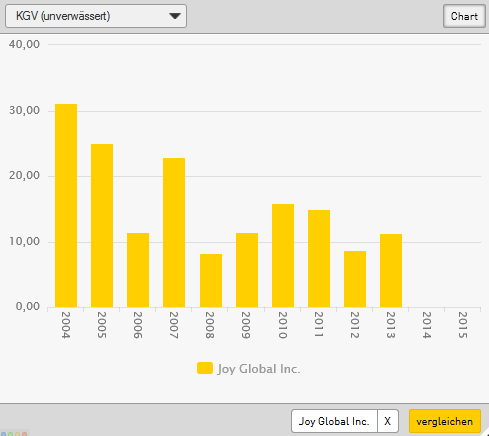This screenshot has height=436, width=489.
Task: Select the 2010 bar in the chart
Action: (283, 255)
